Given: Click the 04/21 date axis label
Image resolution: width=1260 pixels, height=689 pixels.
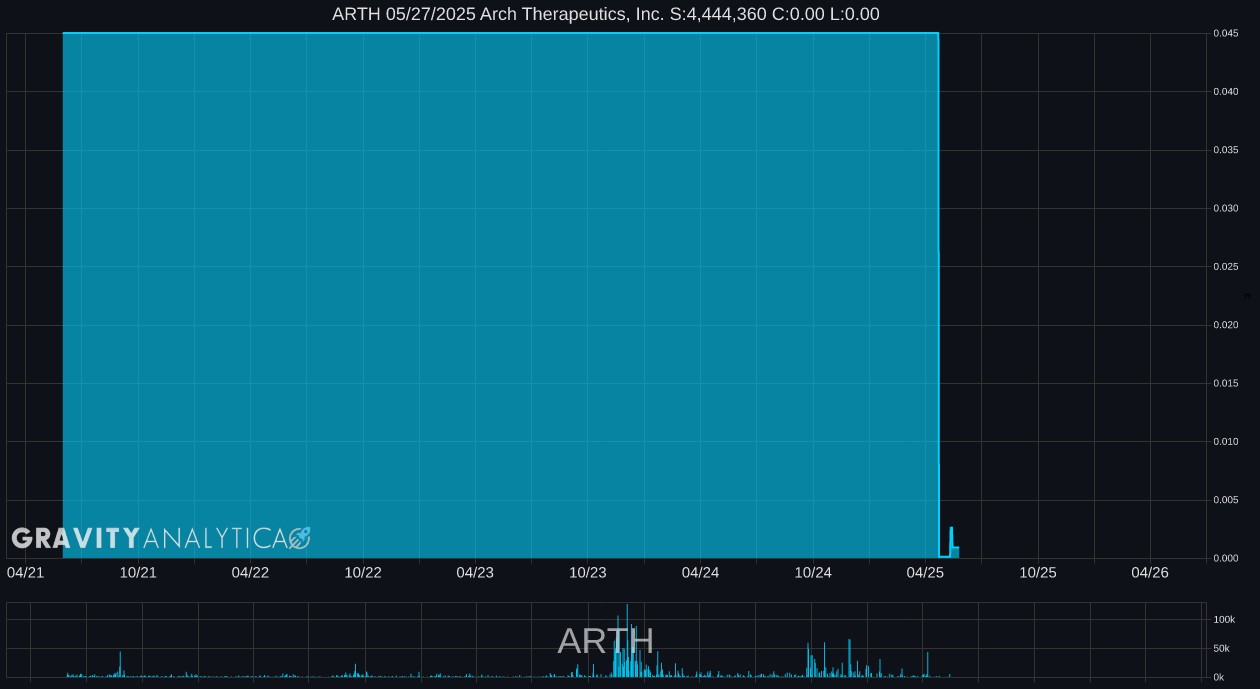Looking at the screenshot, I should [25, 572].
